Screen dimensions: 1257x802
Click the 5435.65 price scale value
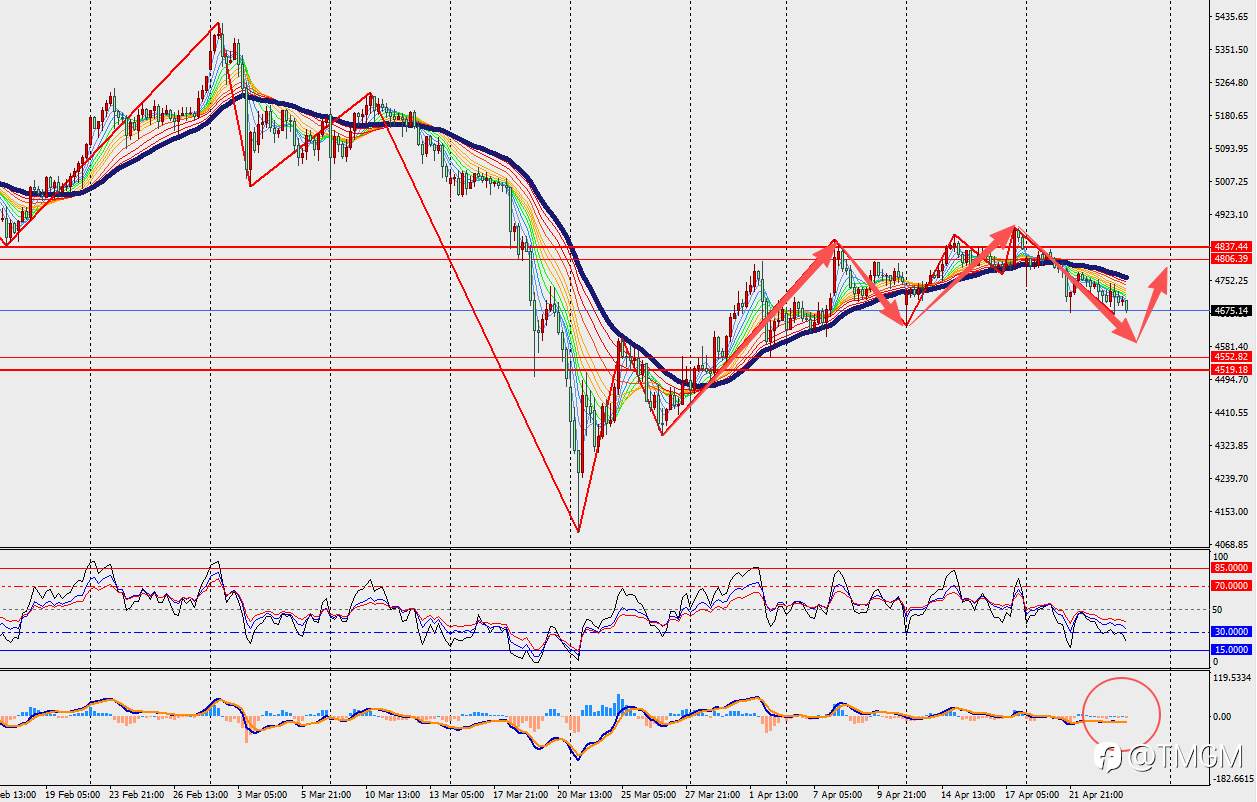(1232, 17)
